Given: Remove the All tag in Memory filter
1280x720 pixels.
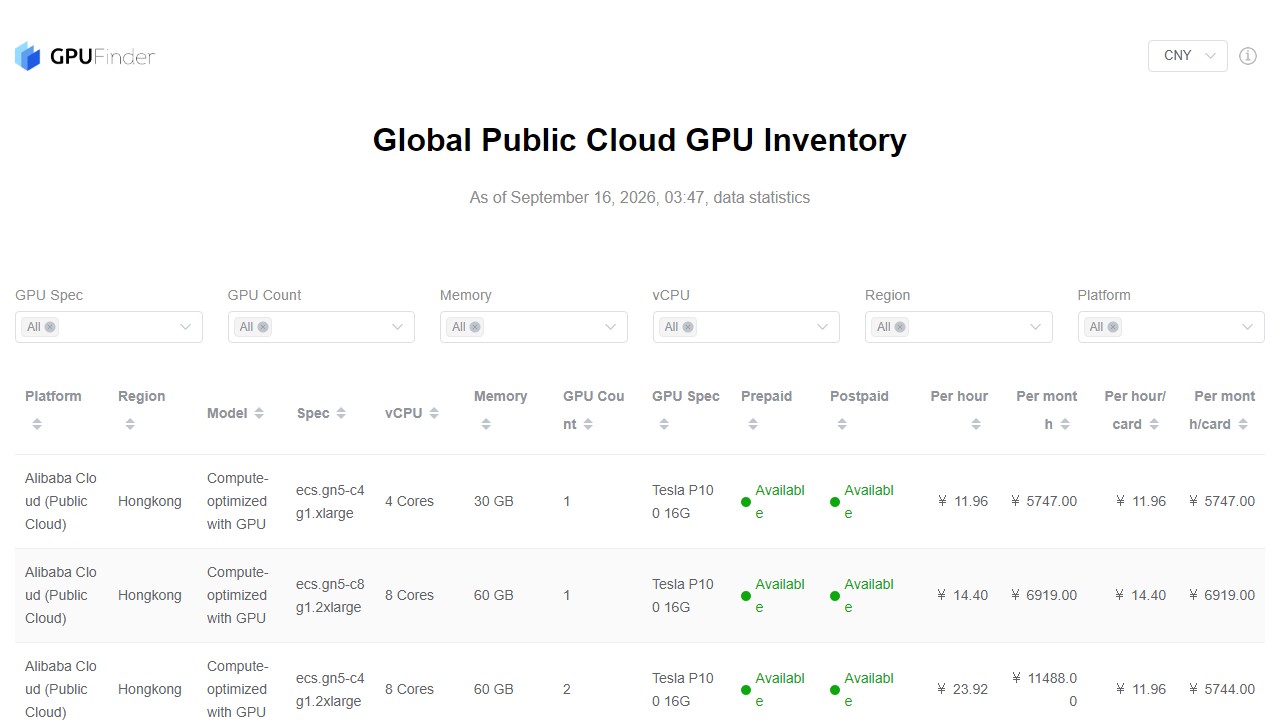Looking at the screenshot, I should click(475, 327).
